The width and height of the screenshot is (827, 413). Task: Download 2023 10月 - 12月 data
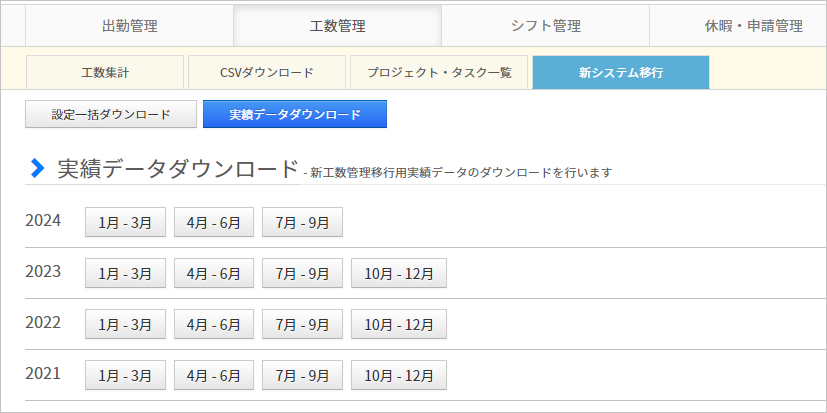(399, 273)
